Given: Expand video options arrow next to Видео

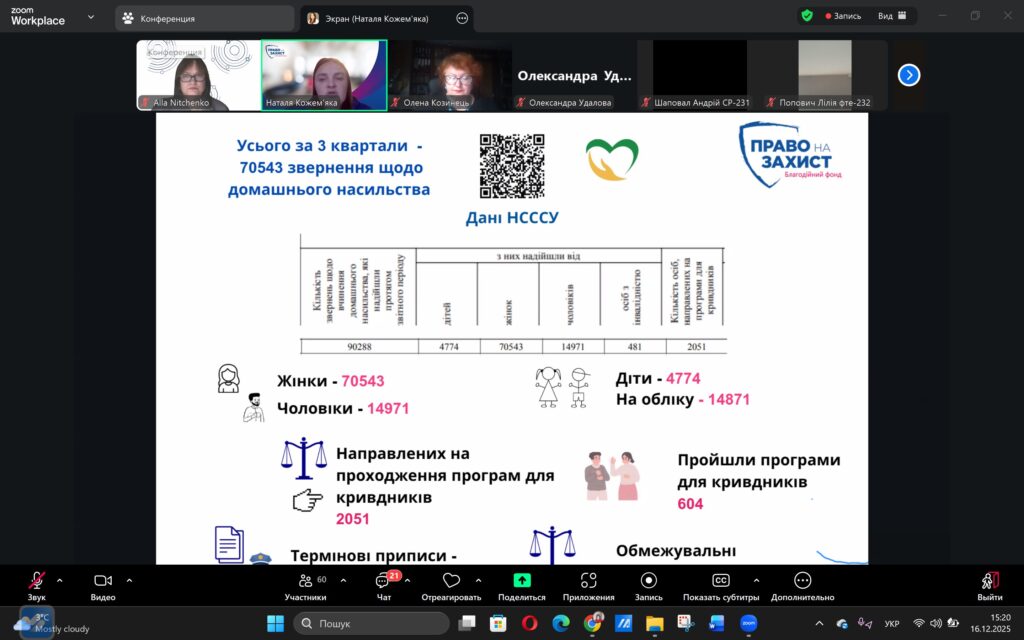Looking at the screenshot, I should pos(129,580).
